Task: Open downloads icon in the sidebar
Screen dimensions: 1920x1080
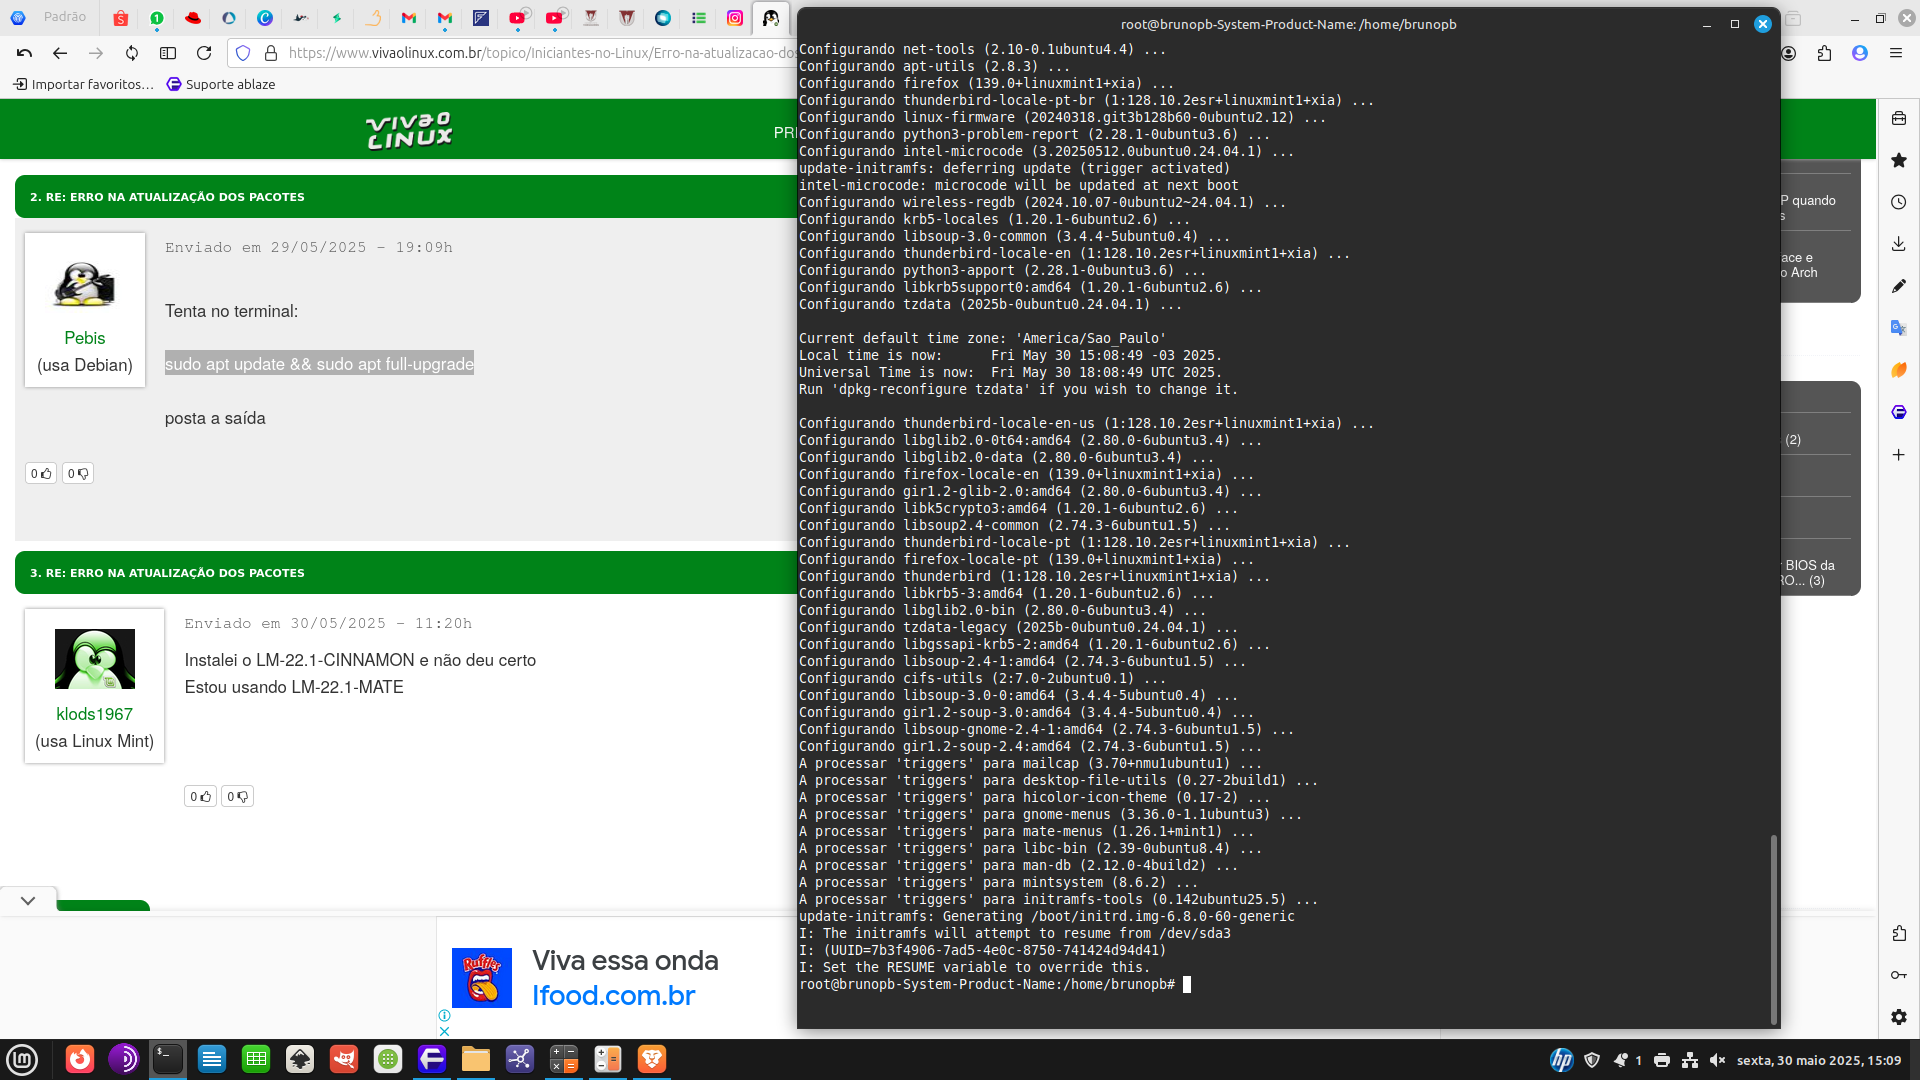Action: [x=1899, y=244]
